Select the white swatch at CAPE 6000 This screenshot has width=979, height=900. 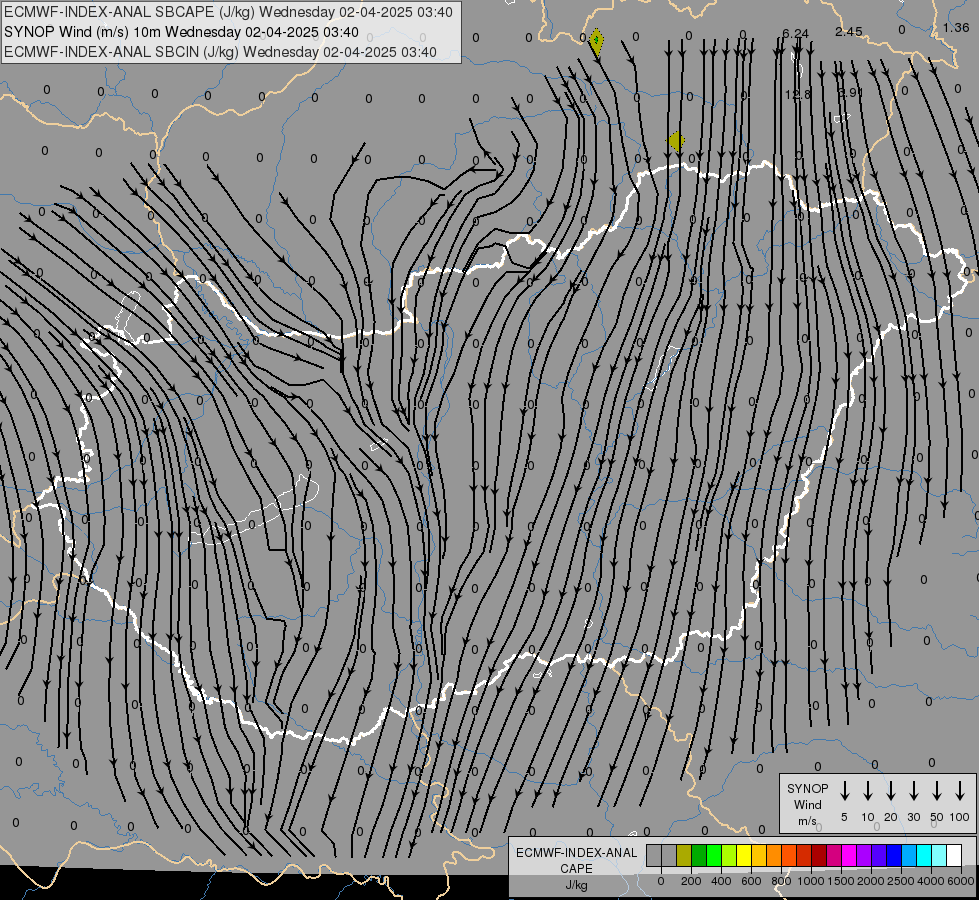[954, 855]
